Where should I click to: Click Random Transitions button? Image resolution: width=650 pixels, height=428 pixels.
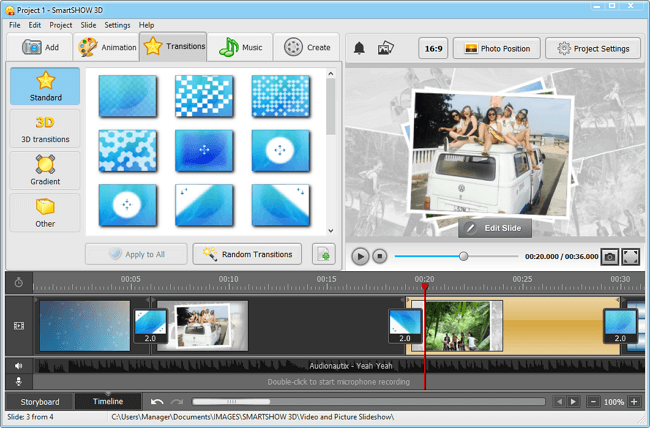(247, 254)
